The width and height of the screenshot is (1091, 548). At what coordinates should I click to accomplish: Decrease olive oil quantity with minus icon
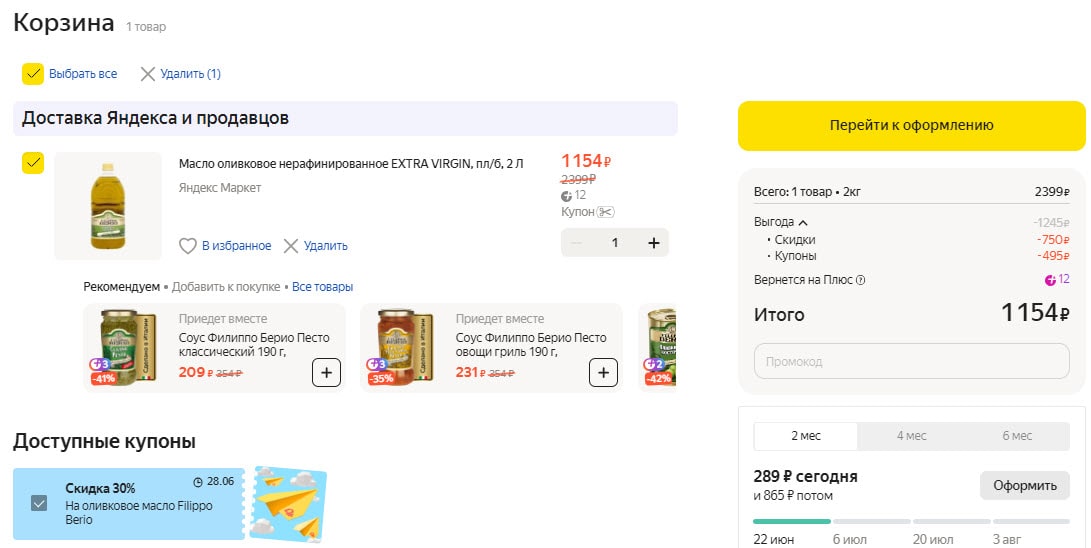[576, 243]
